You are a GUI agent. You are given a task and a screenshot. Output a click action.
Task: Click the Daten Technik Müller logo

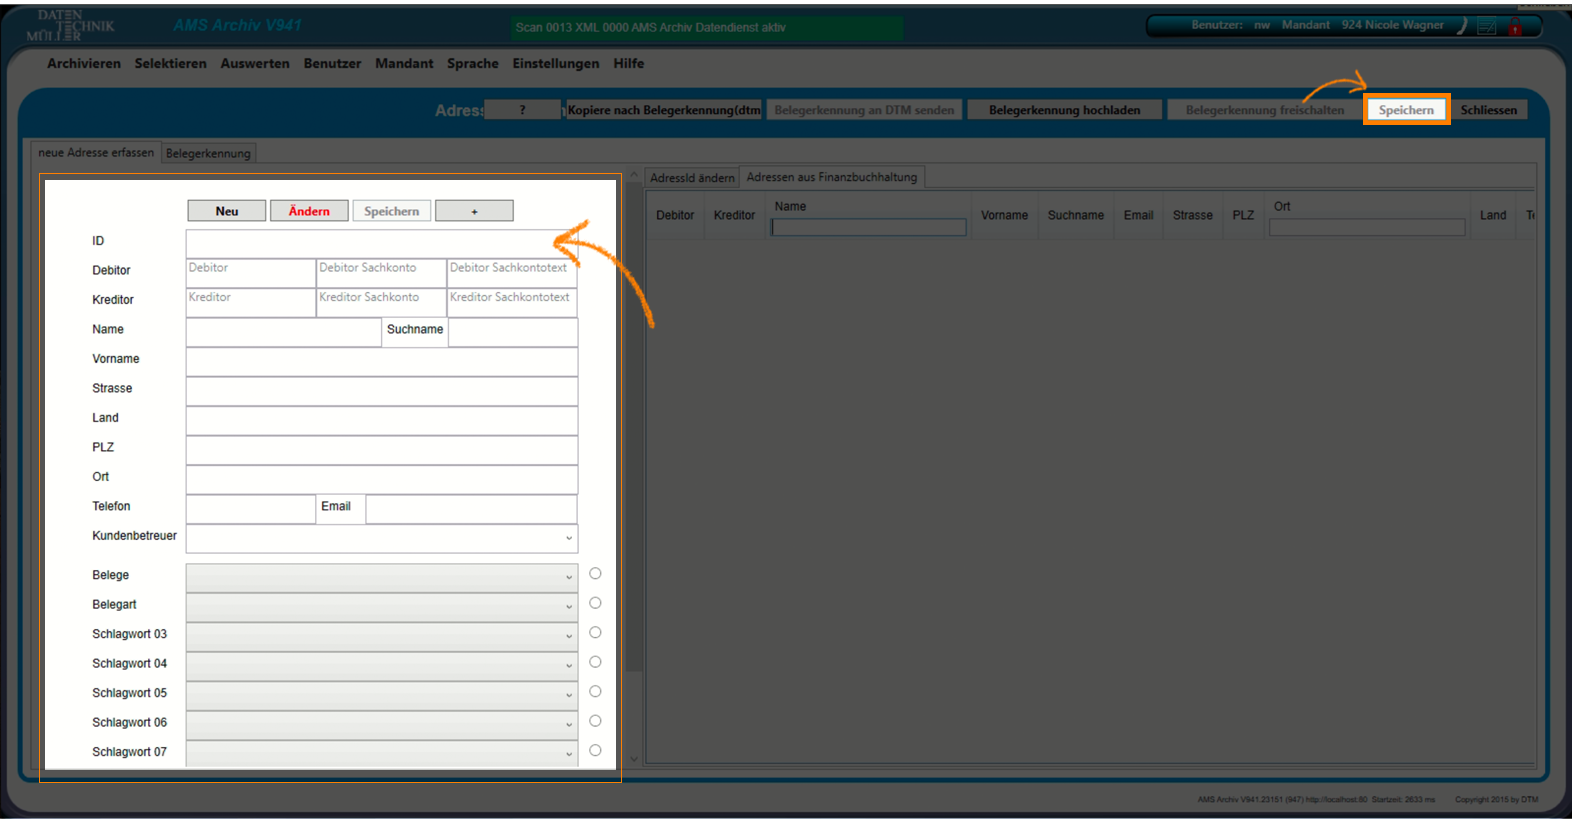[x=70, y=26]
